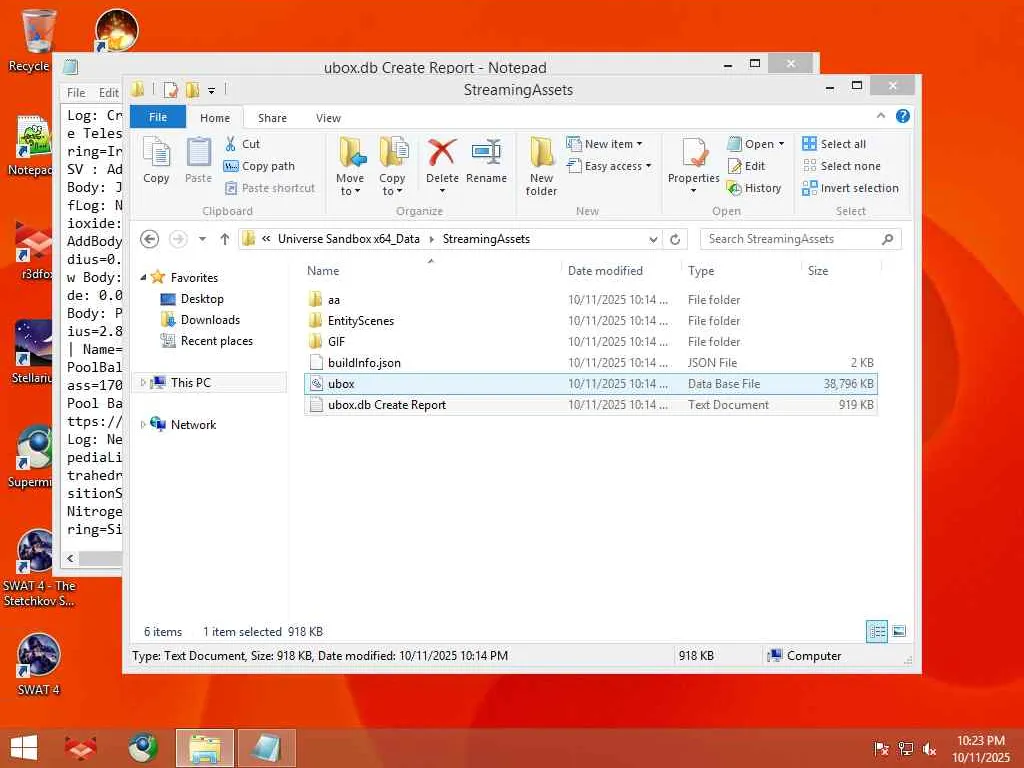Viewport: 1024px width, 768px height.
Task: Create a New folder
Action: pos(541,167)
